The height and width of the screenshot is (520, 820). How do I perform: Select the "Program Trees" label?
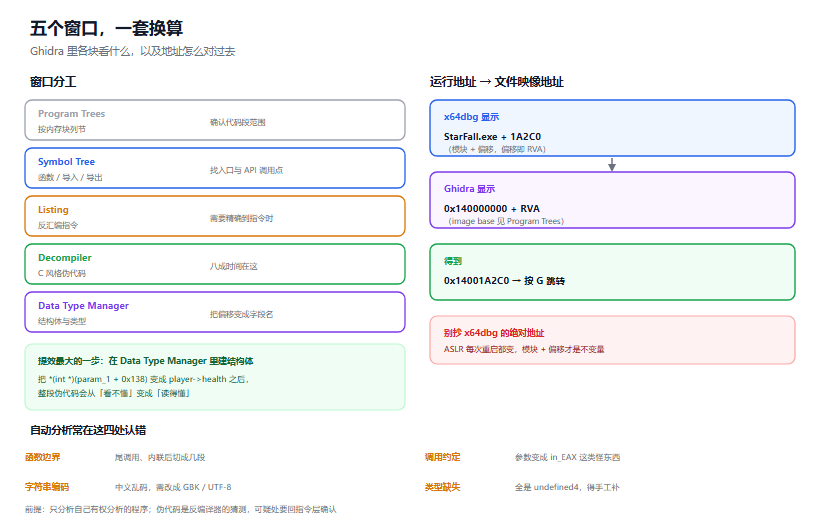click(x=71, y=114)
